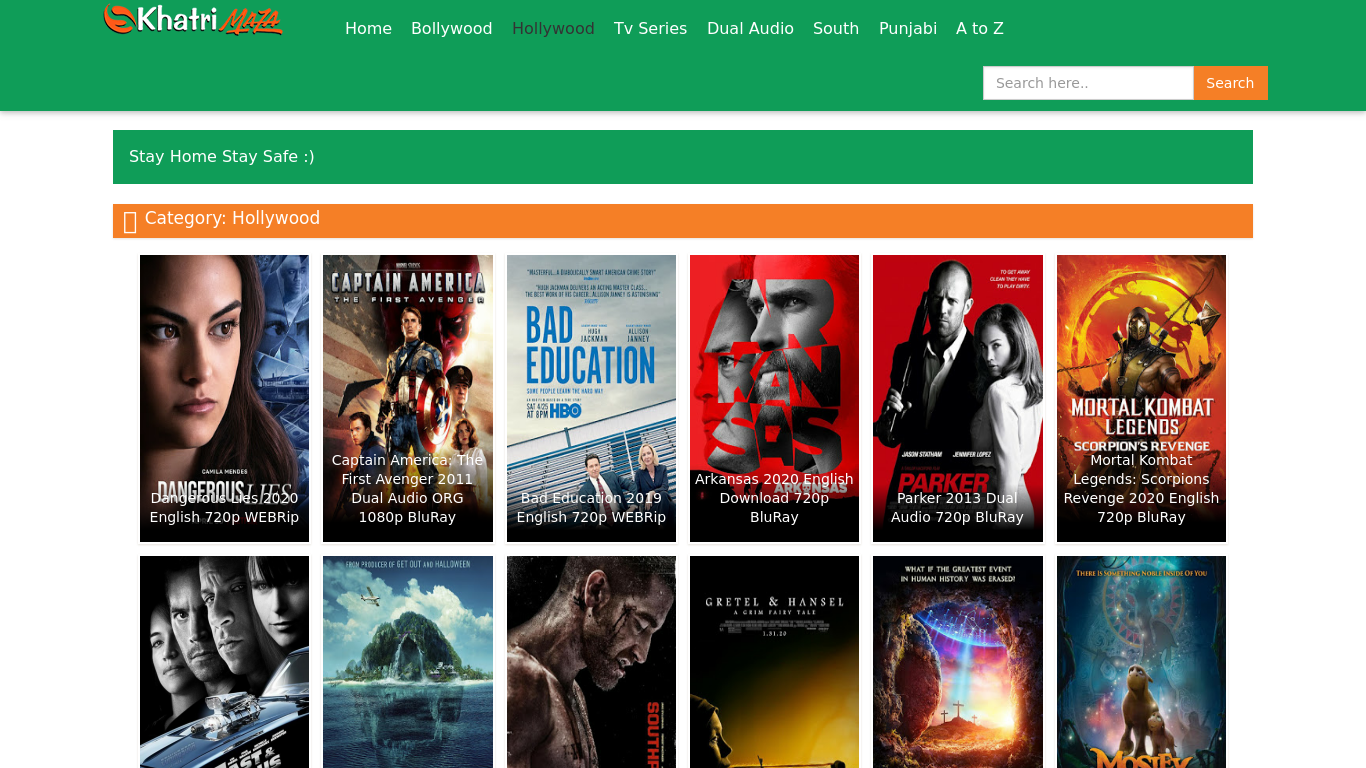Open the Home menu item

(368, 28)
